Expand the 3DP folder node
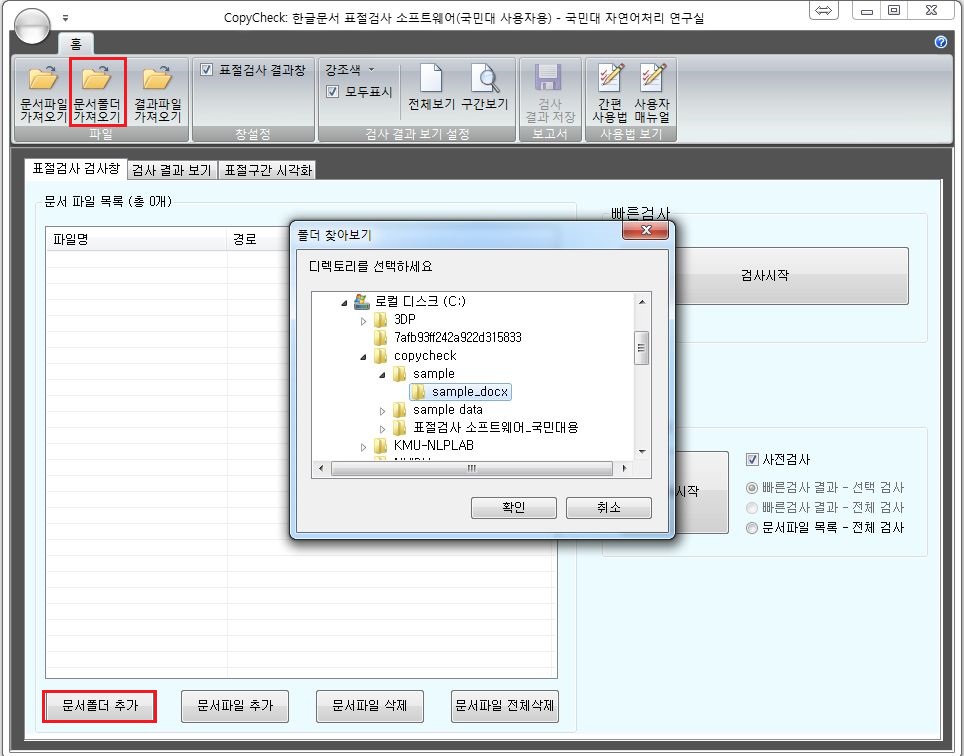Screen dimensions: 964x756 [x=364, y=320]
